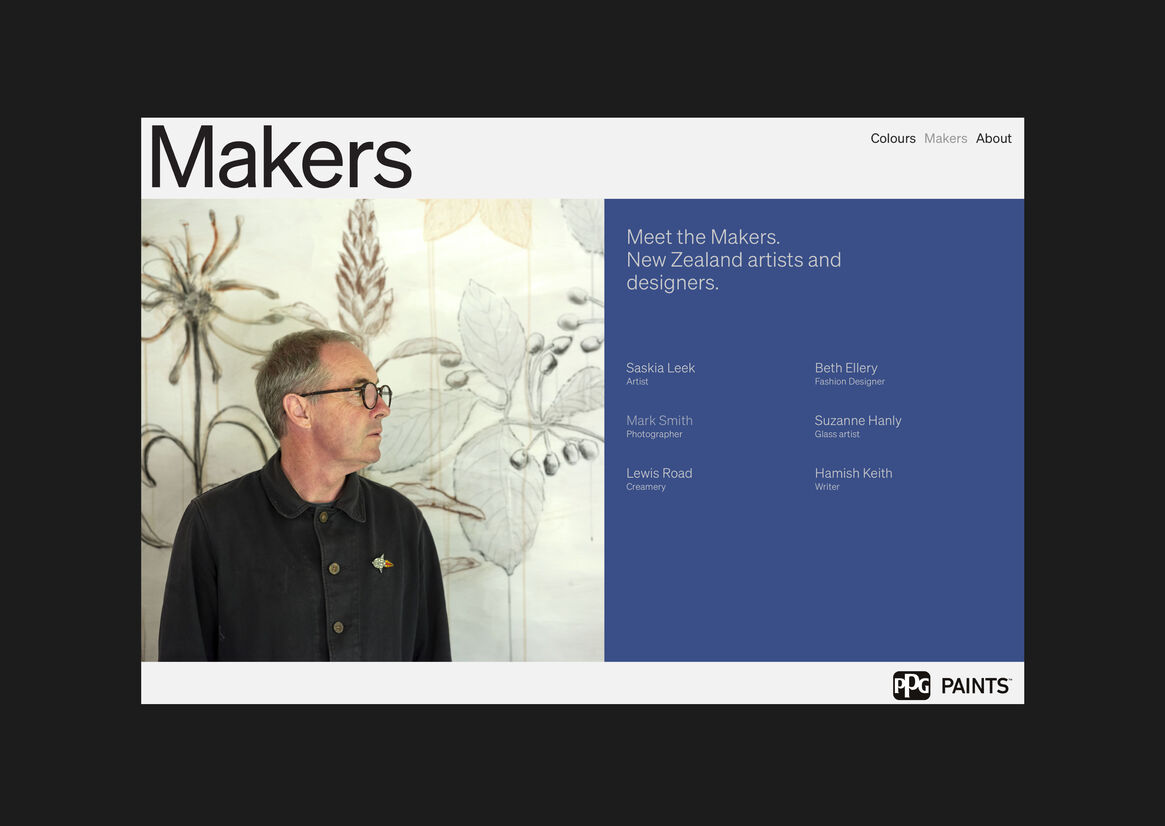
Task: Click the portrait photo of the man
Action: 372,430
